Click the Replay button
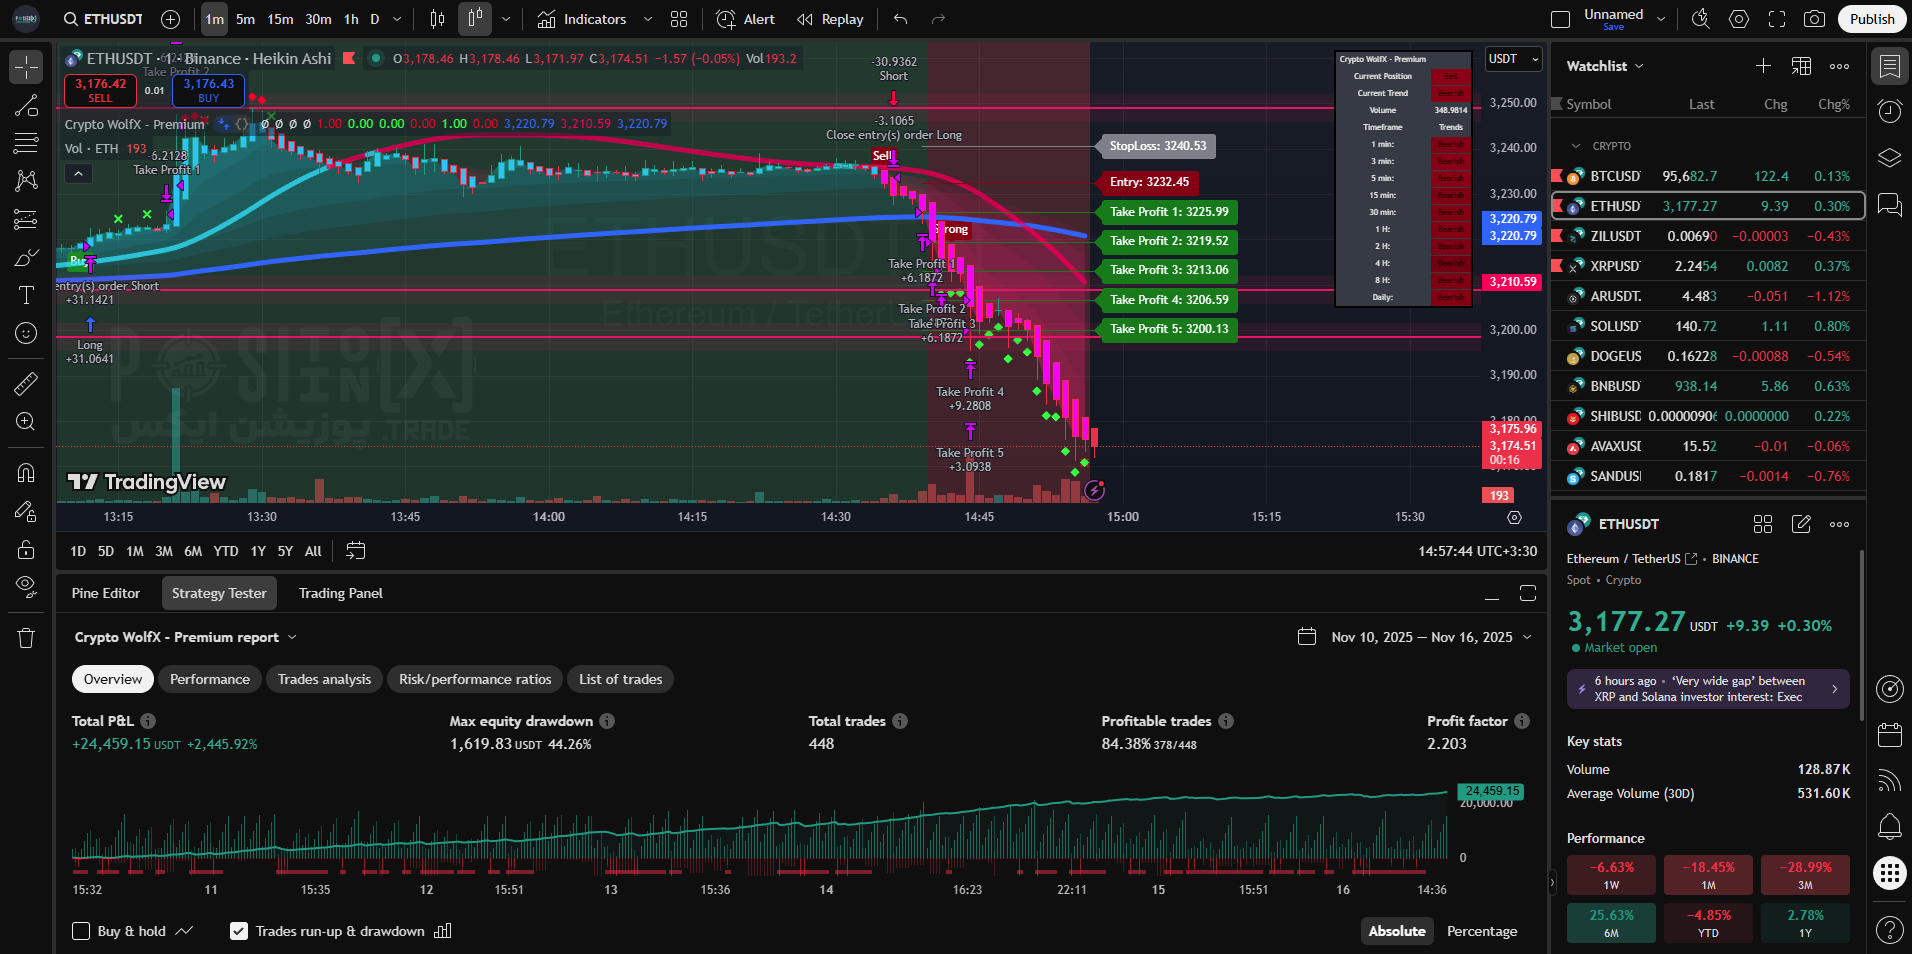Image resolution: width=1912 pixels, height=954 pixels. [830, 19]
